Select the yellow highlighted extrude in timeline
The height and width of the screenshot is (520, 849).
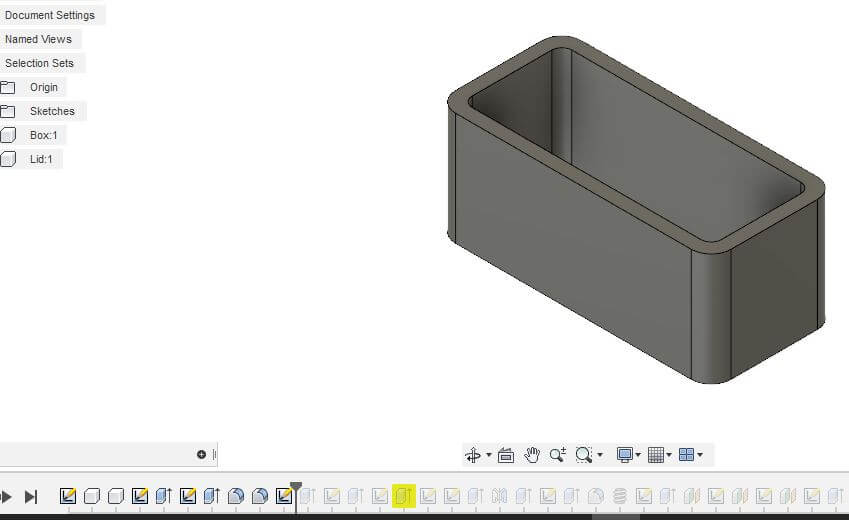(x=403, y=496)
